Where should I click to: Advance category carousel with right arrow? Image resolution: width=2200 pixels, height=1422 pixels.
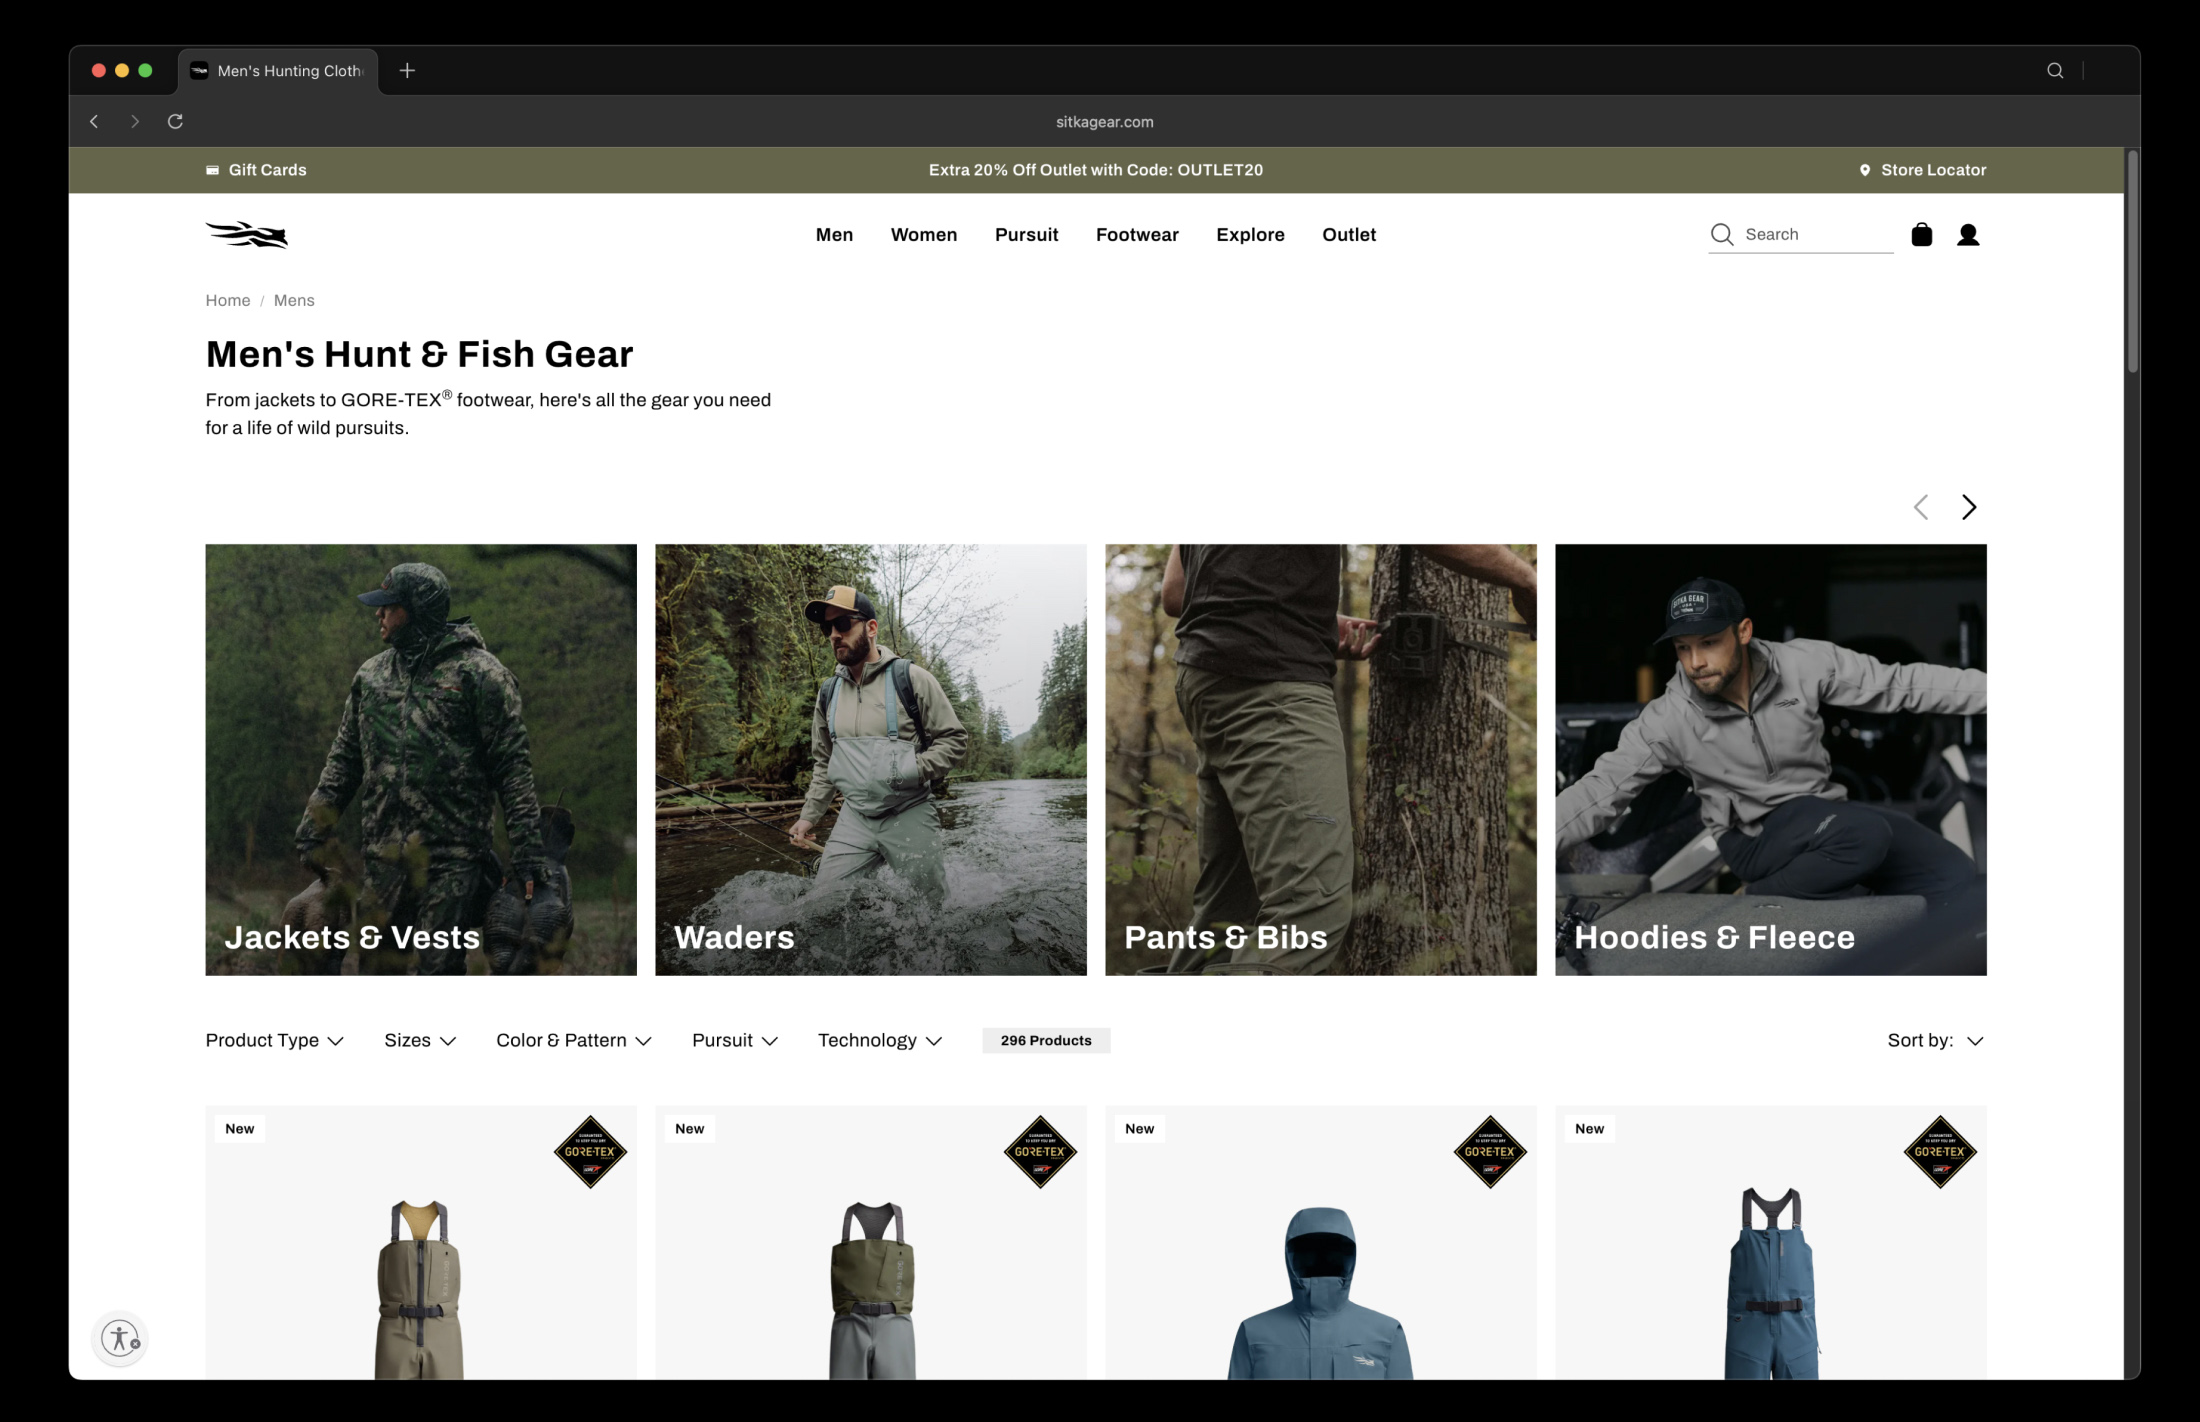1968,507
